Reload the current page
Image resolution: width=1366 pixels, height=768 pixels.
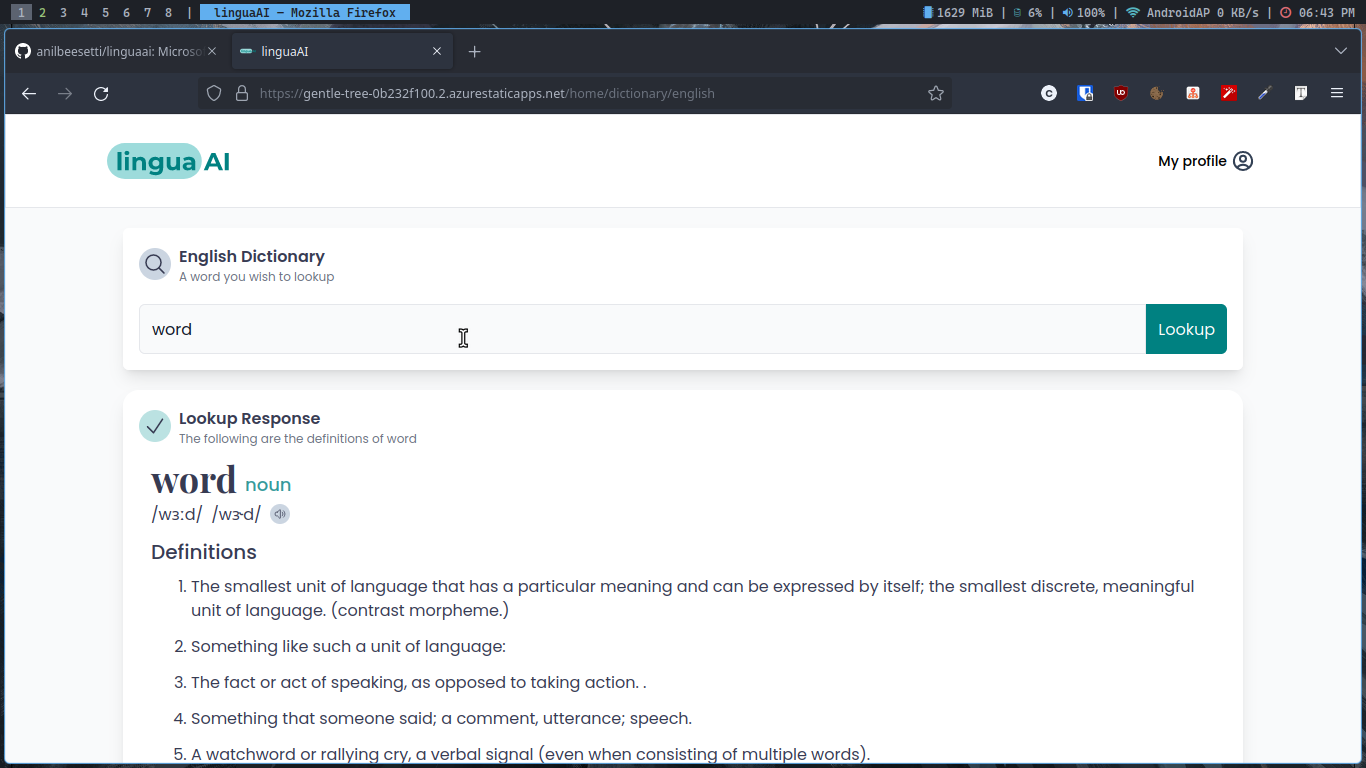100,93
